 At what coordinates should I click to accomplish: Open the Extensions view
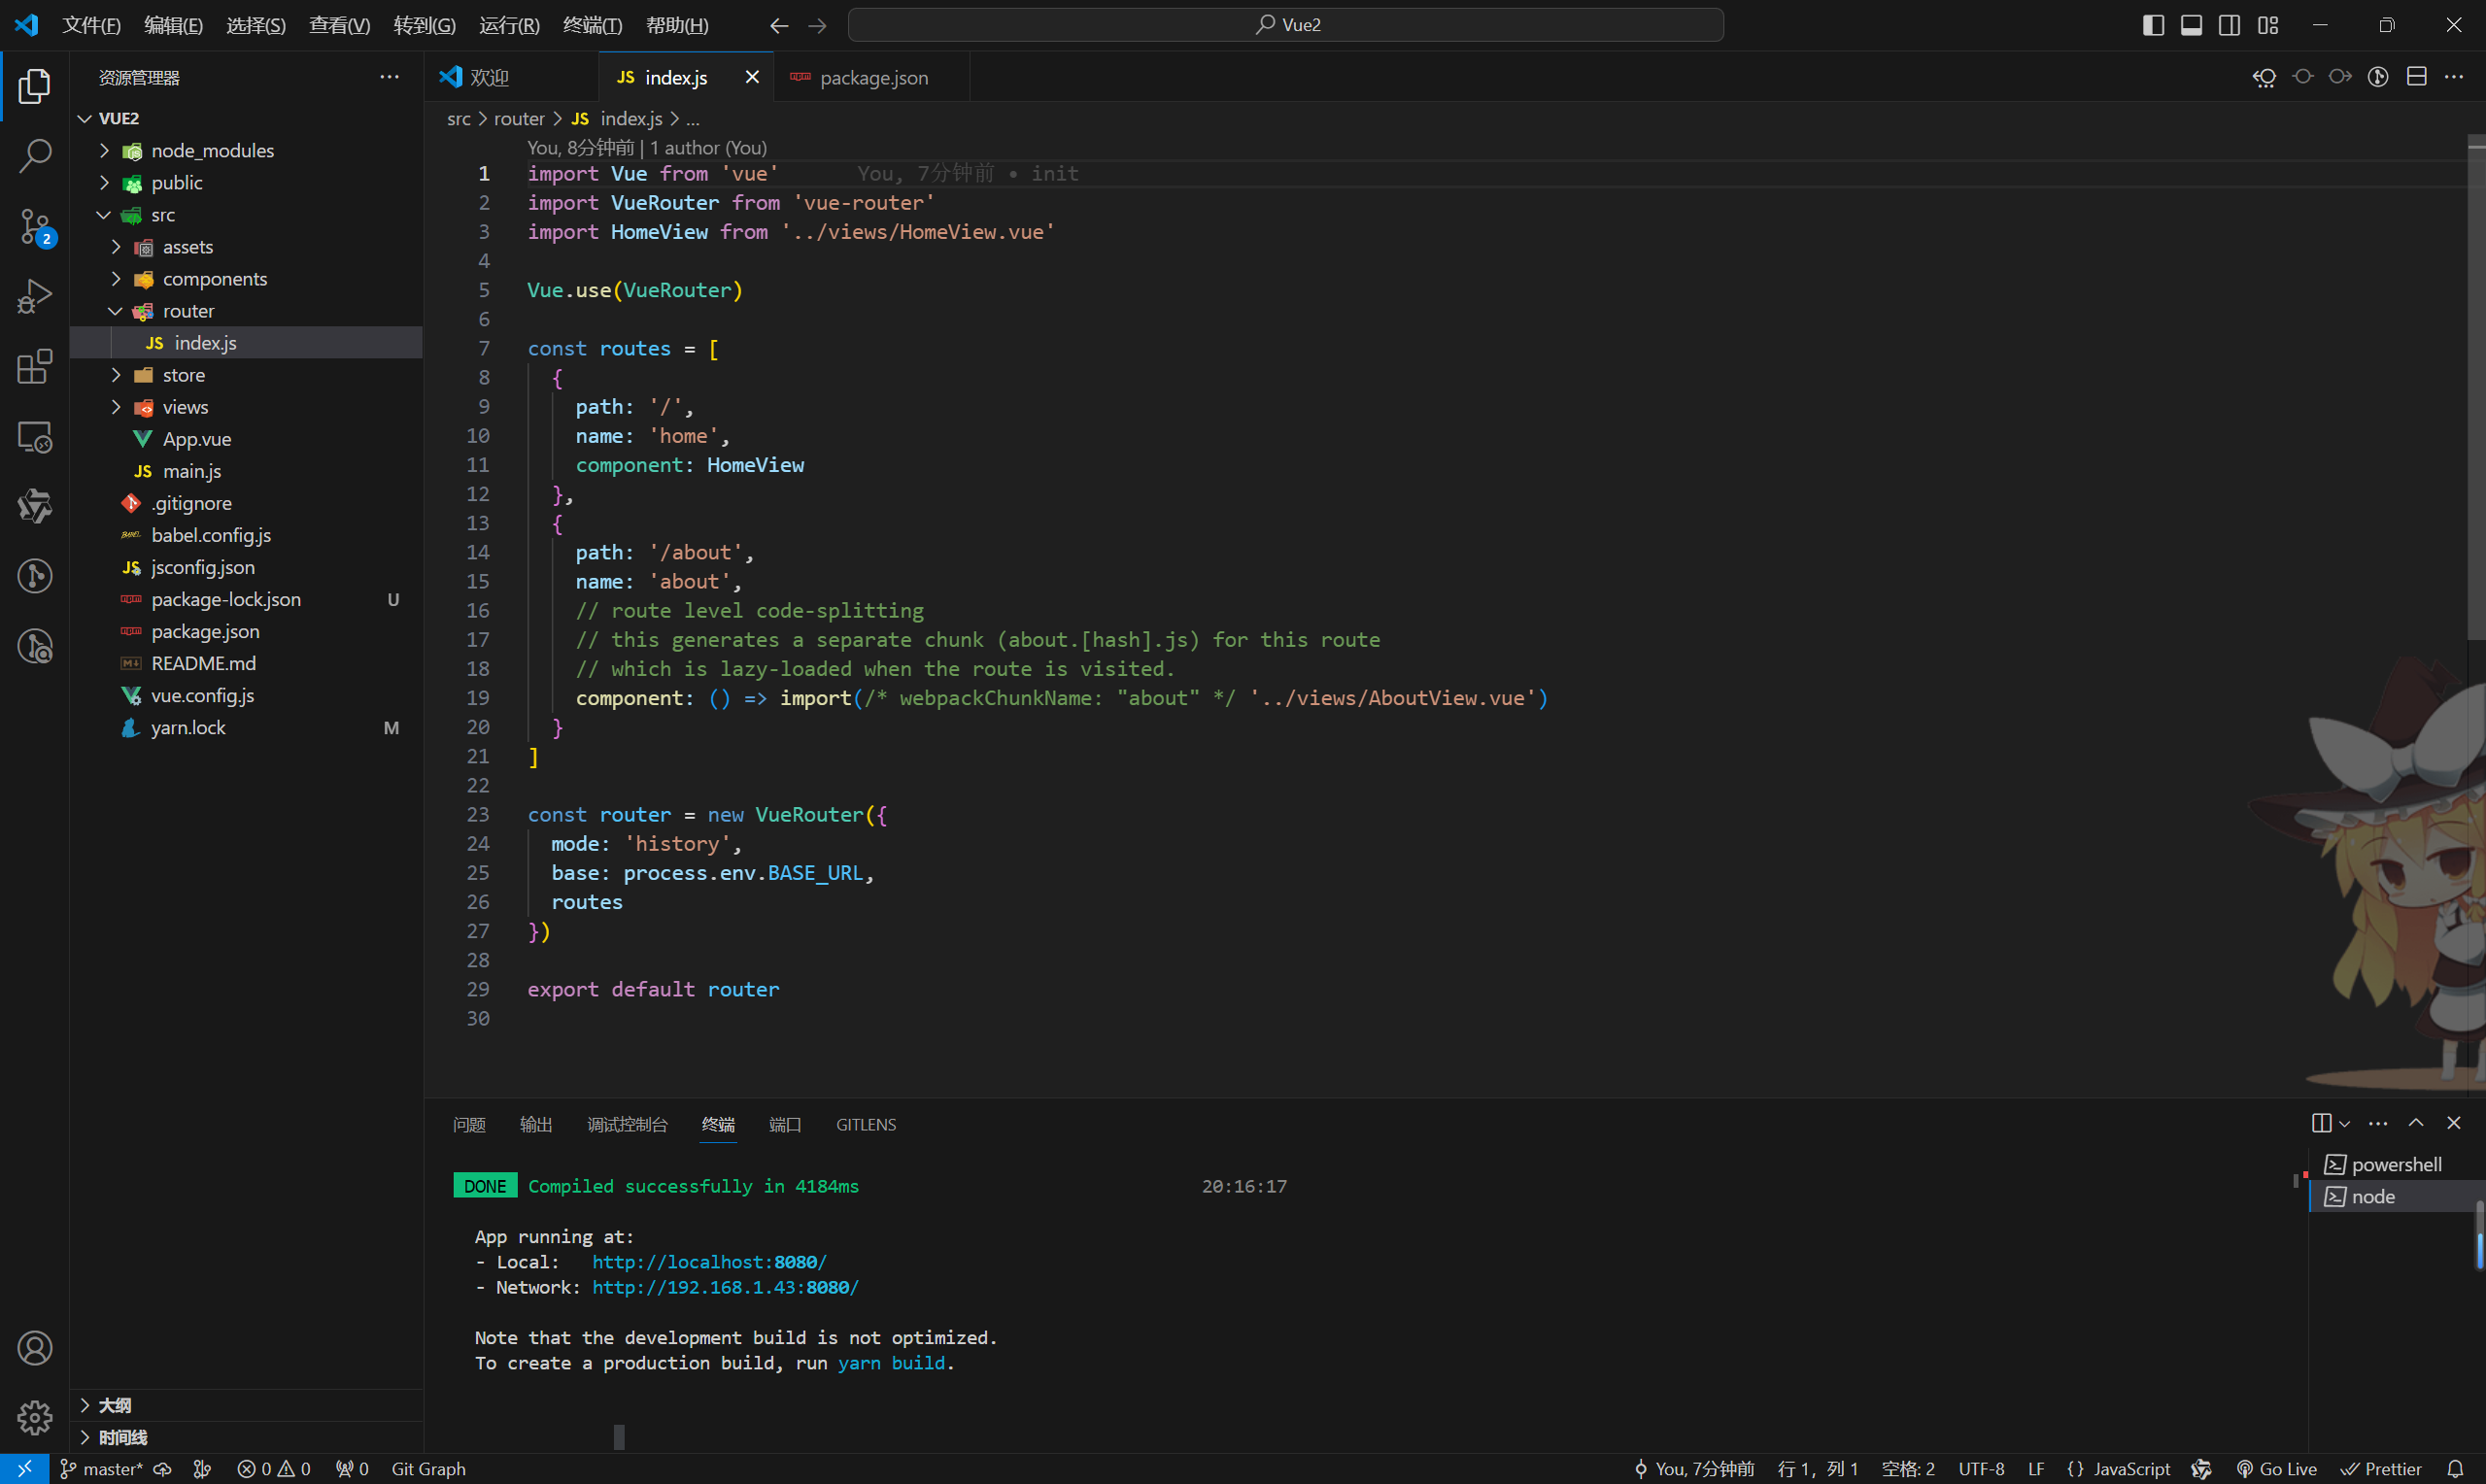coord(35,367)
